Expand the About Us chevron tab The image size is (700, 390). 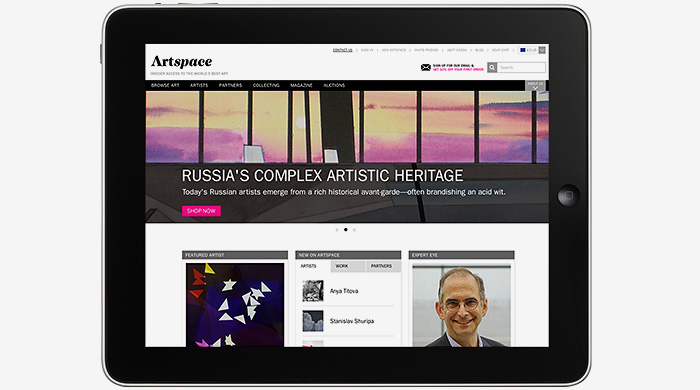click(535, 85)
